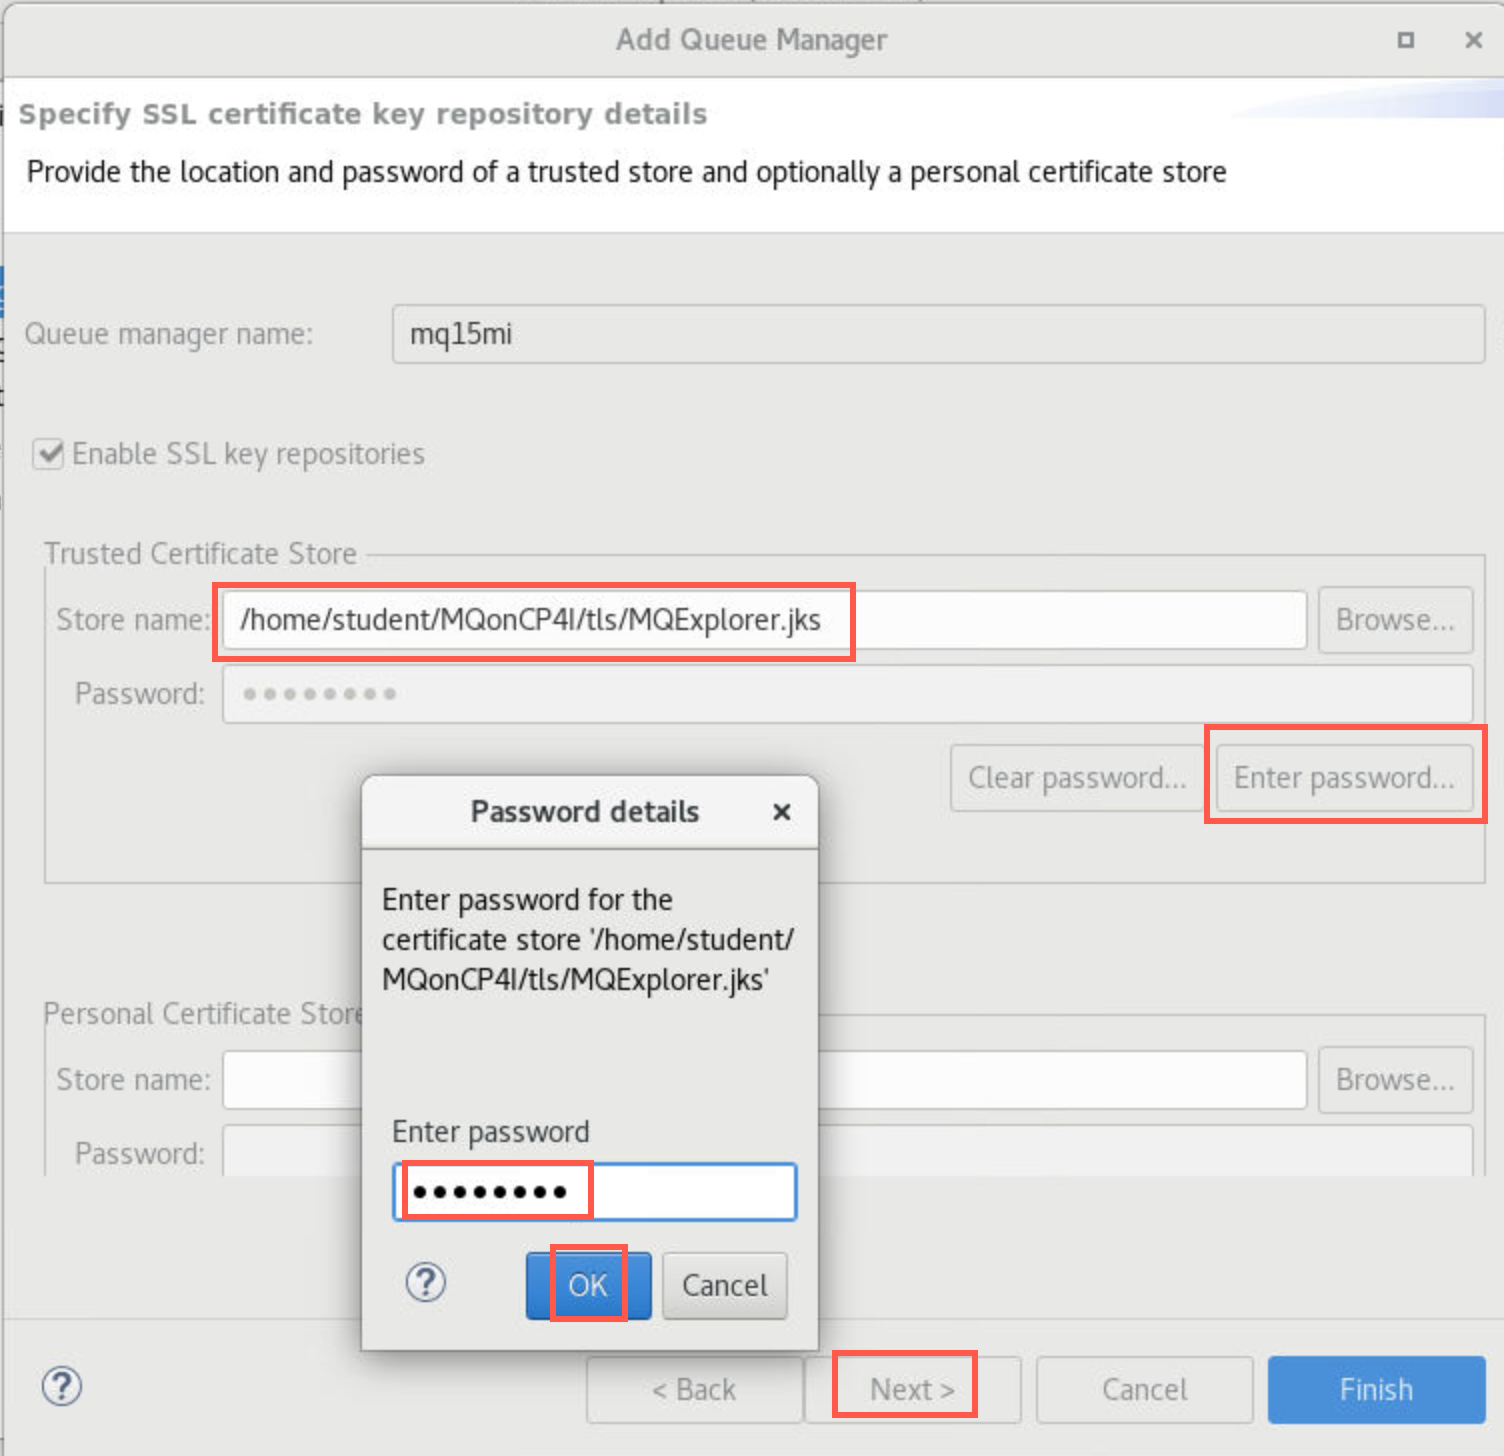Viewport: 1504px width, 1456px height.
Task: Click Finish in Add Queue Manager
Action: click(x=1377, y=1389)
